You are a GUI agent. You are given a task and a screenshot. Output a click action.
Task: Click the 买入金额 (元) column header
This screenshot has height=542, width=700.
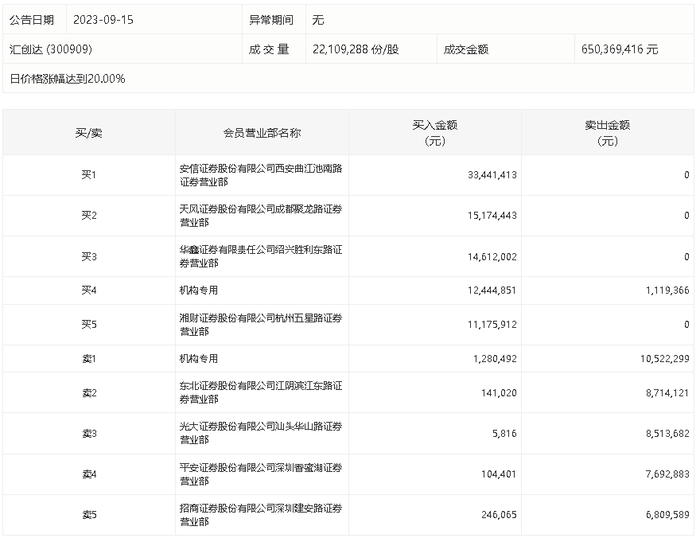(x=435, y=133)
